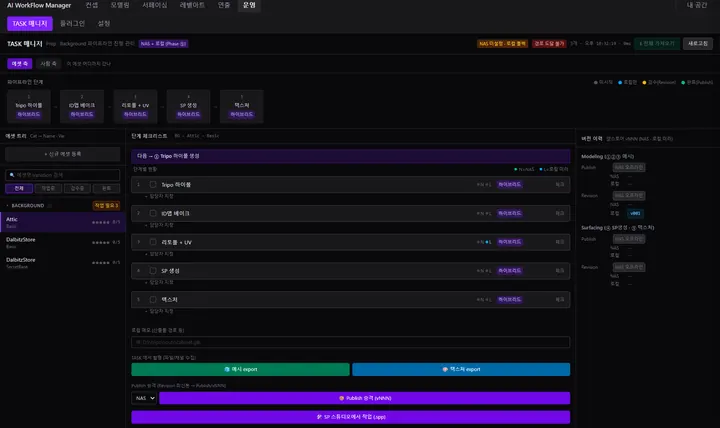Focus the asset search field

62,175
